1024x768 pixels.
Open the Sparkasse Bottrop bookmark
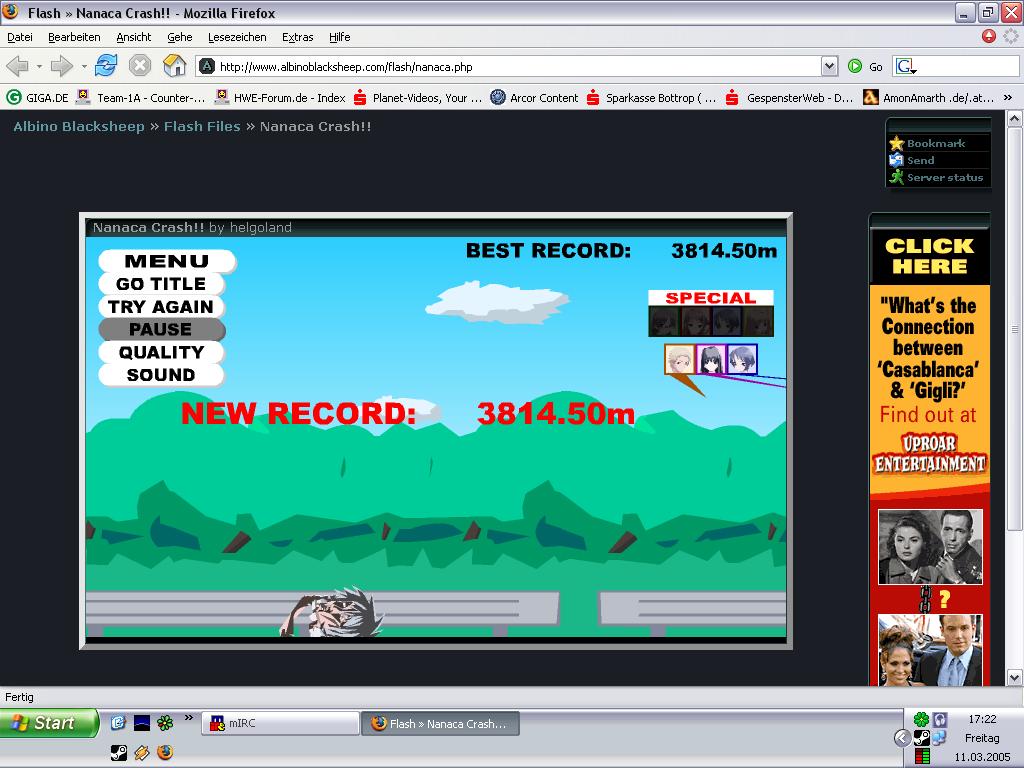tap(651, 98)
